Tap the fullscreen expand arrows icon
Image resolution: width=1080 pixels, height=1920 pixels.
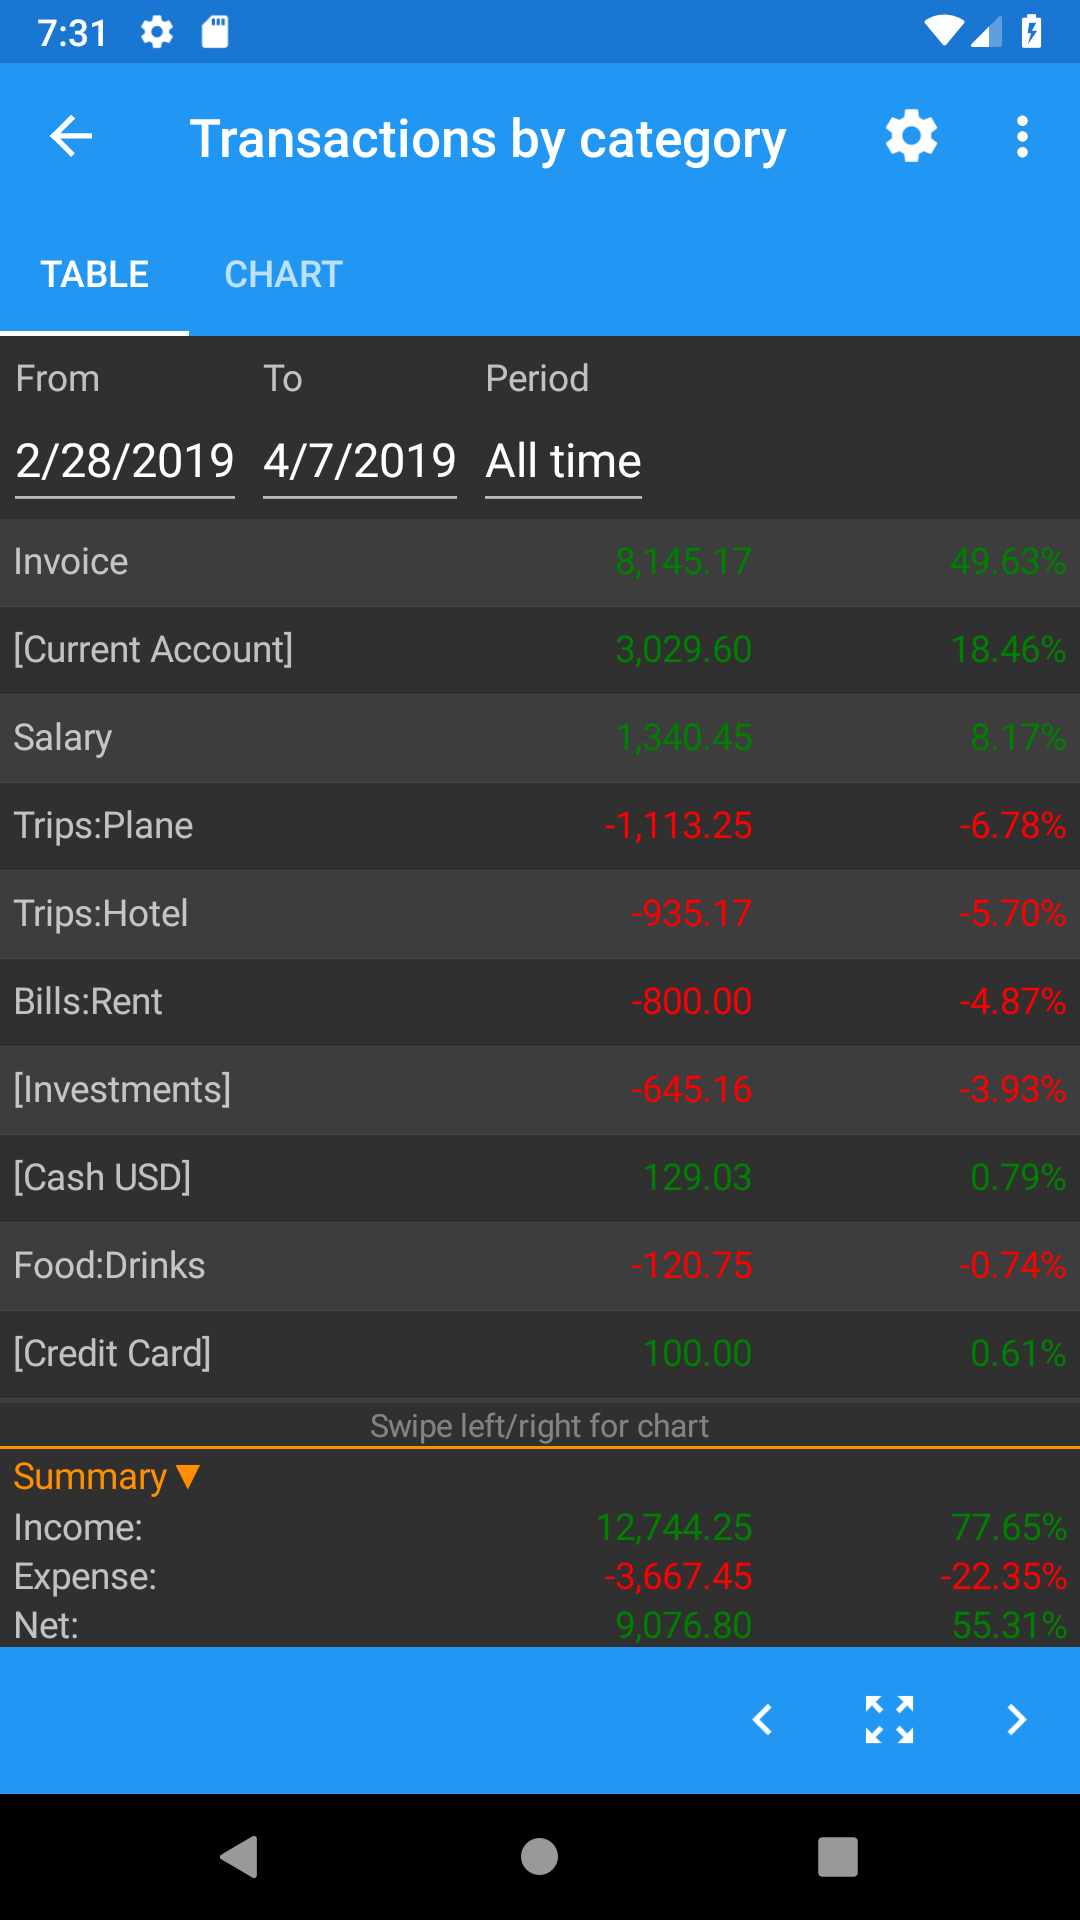click(889, 1719)
